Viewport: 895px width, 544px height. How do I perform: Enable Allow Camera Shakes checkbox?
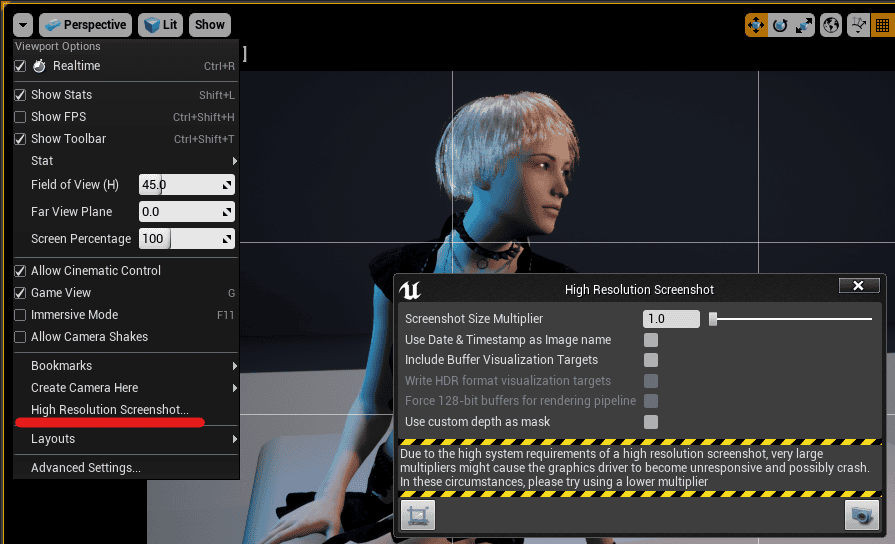tap(20, 337)
